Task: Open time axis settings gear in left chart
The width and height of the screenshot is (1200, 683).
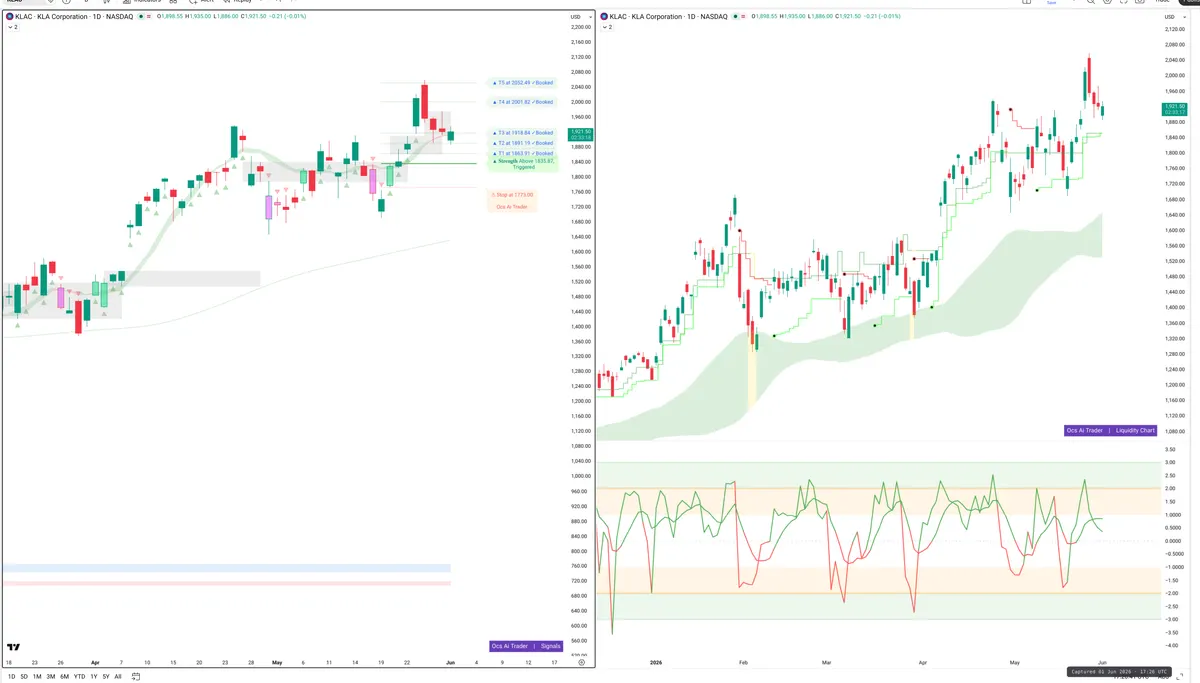Action: coord(582,661)
